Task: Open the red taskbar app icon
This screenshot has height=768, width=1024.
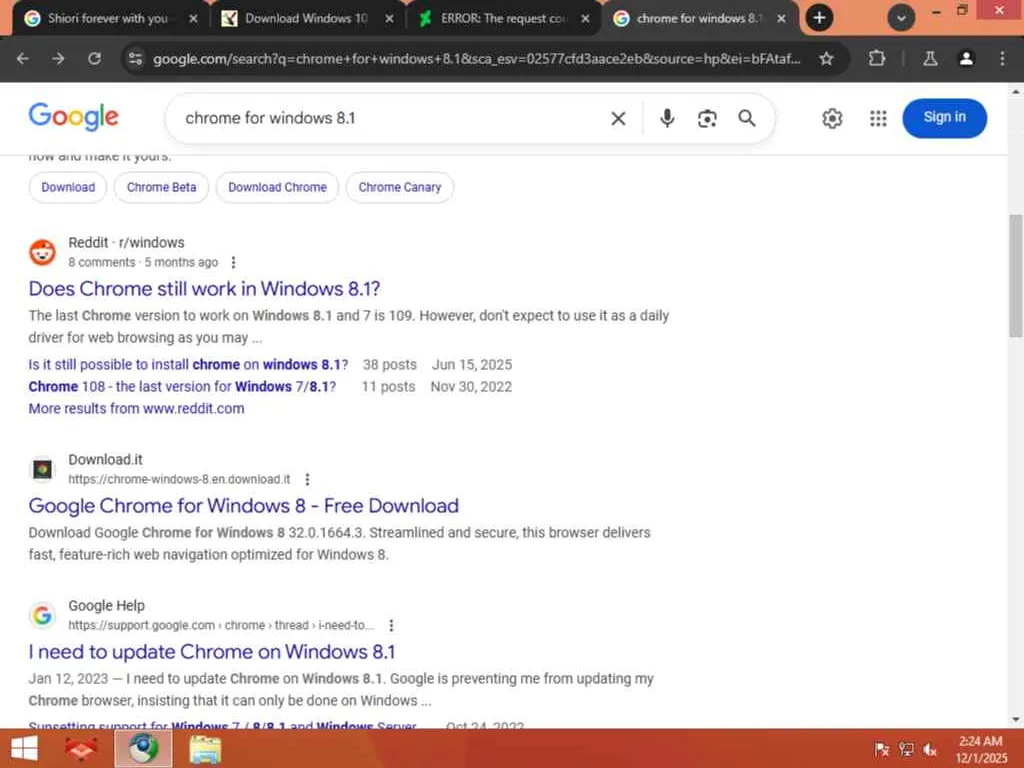Action: [81, 748]
